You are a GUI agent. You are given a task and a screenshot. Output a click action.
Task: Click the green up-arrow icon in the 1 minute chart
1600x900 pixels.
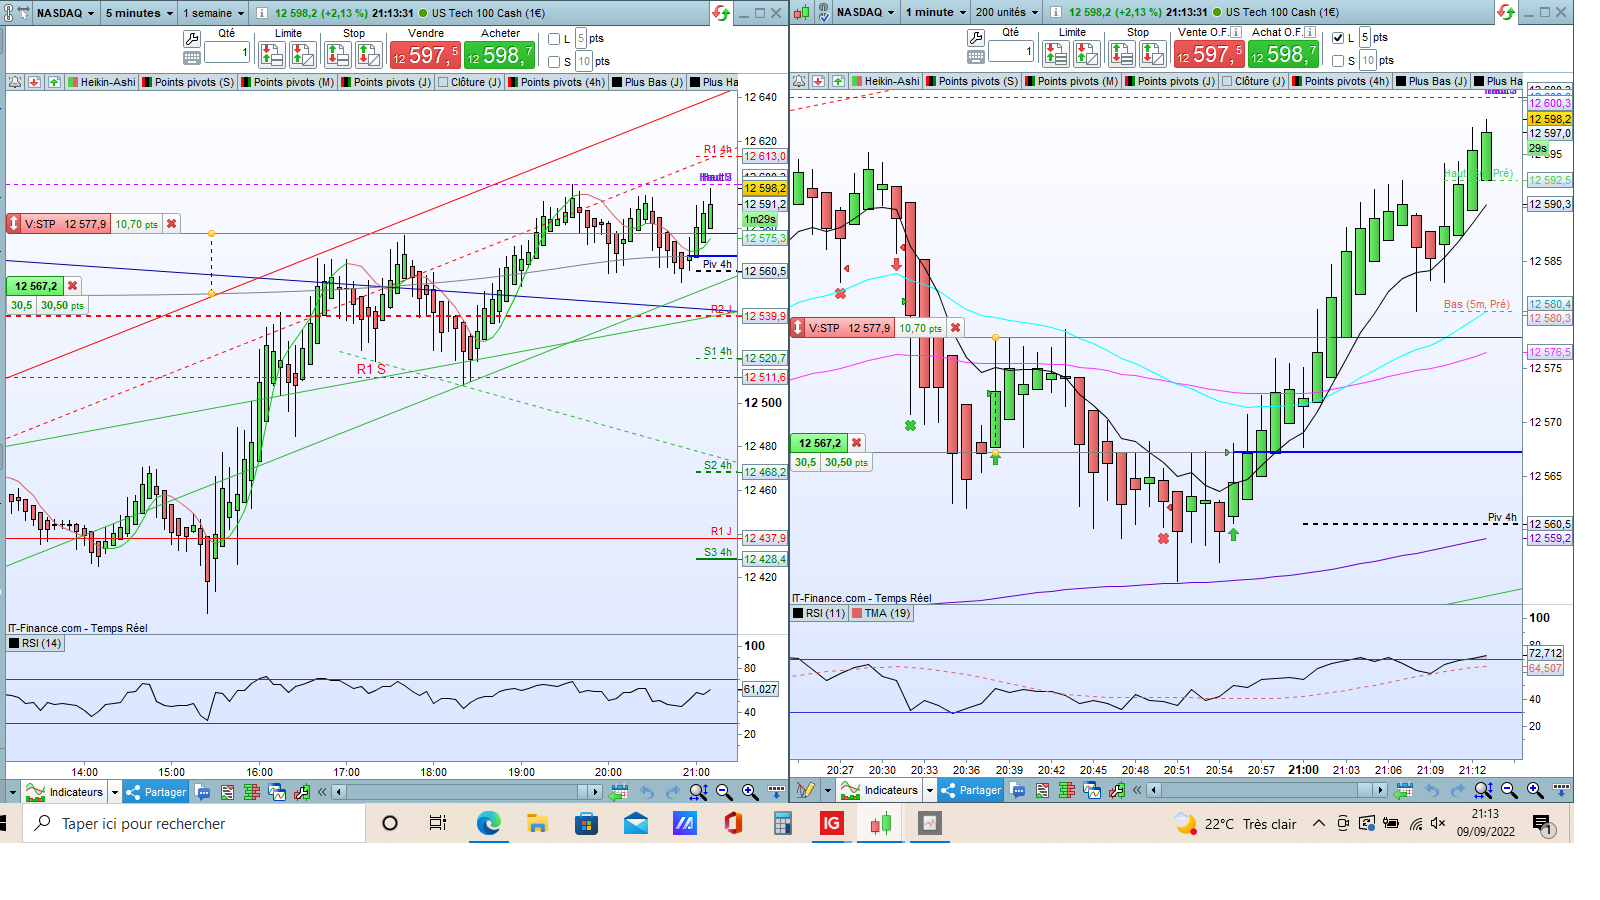click(838, 81)
